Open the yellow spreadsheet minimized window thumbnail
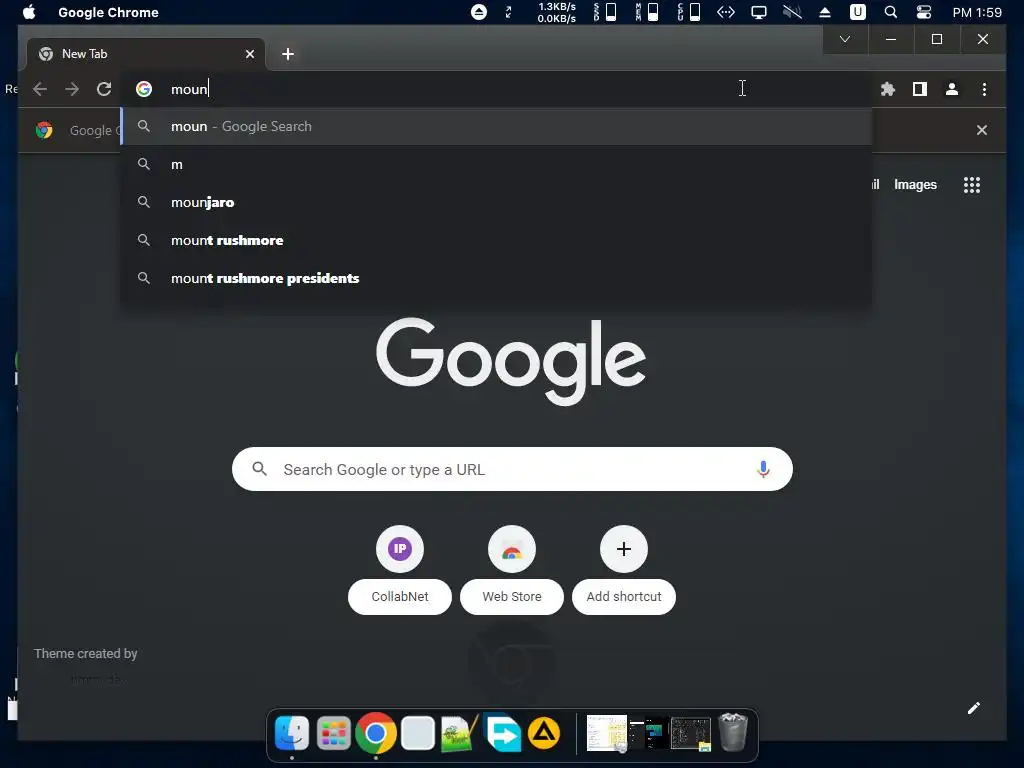Viewport: 1024px width, 768px height. pyautogui.click(x=607, y=733)
